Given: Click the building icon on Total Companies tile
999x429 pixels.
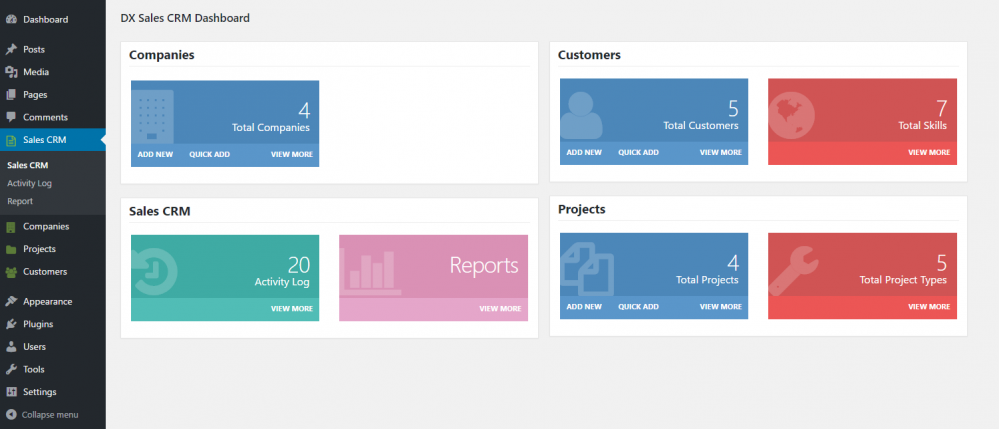Looking at the screenshot, I should (x=154, y=116).
